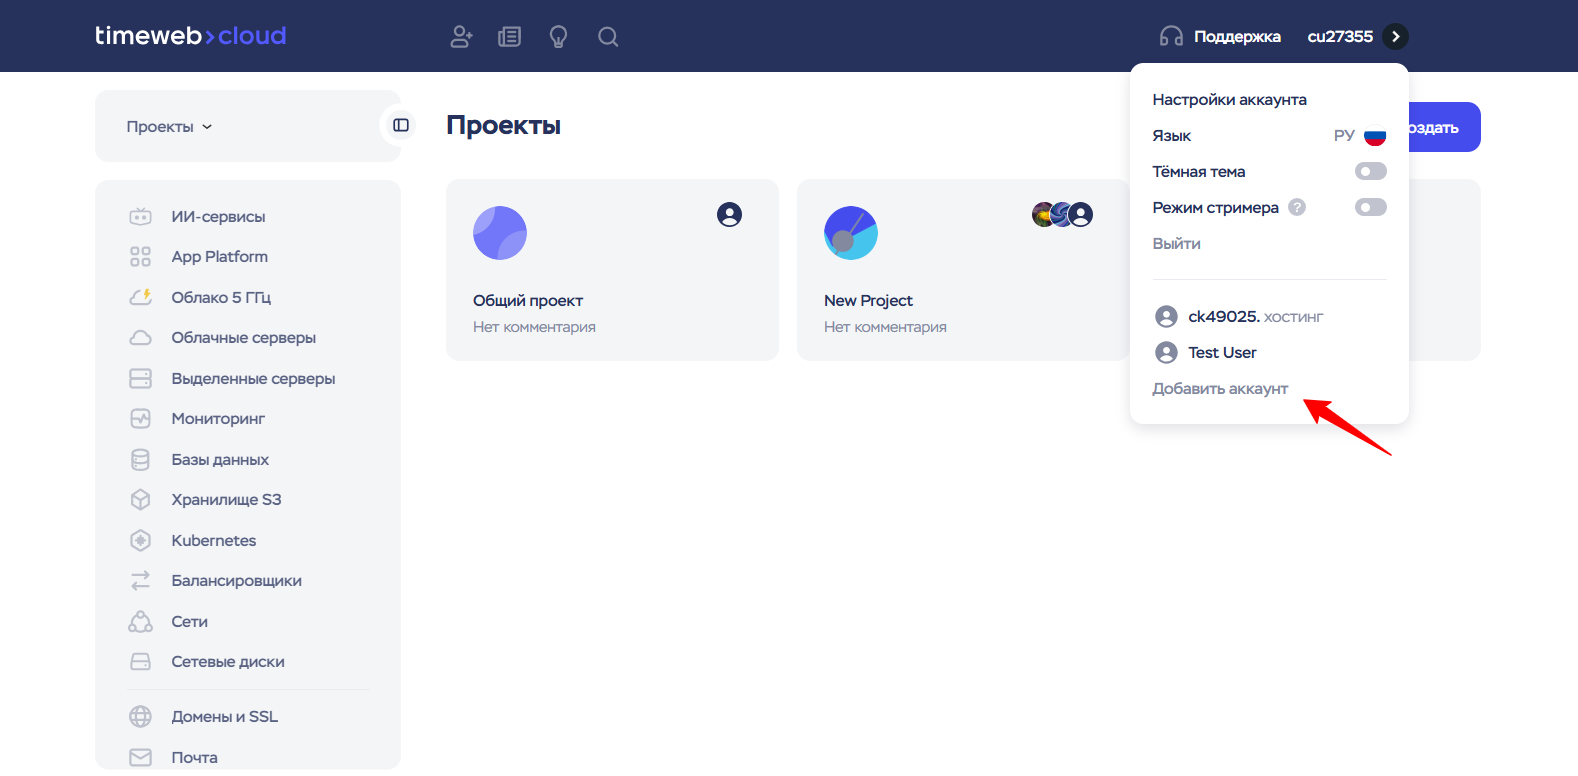Open the Базы данных sidebar link
The width and height of the screenshot is (1578, 776).
(220, 460)
